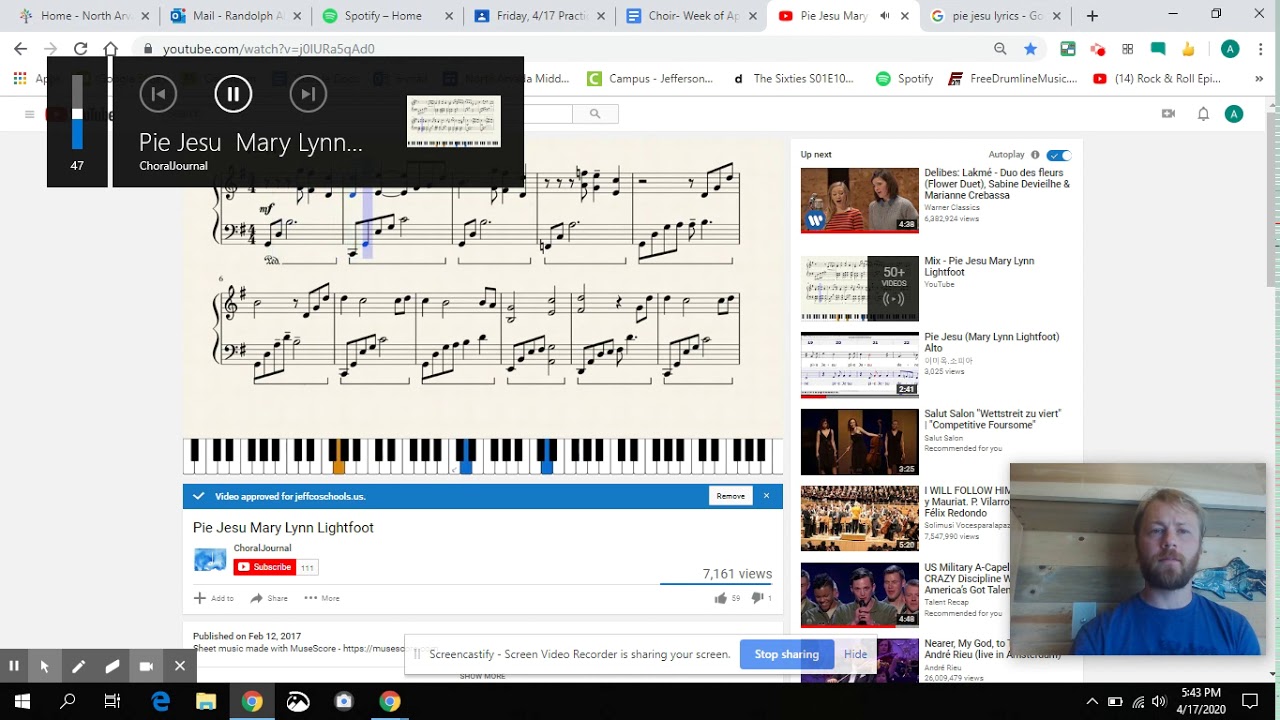This screenshot has height=720, width=1280.
Task: Select the Screencastify eraser tool
Action: point(112,665)
